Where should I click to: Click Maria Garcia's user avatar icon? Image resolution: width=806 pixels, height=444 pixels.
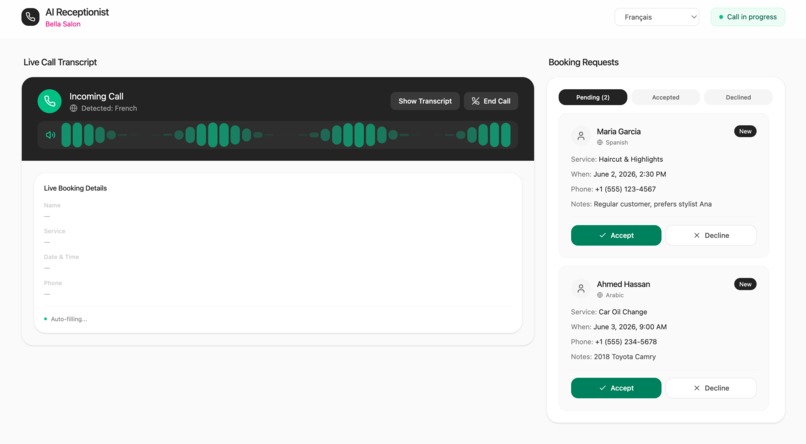coord(581,136)
